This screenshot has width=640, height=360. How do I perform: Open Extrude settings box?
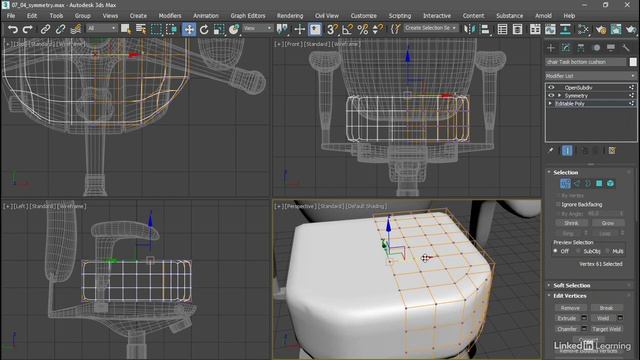[584, 318]
